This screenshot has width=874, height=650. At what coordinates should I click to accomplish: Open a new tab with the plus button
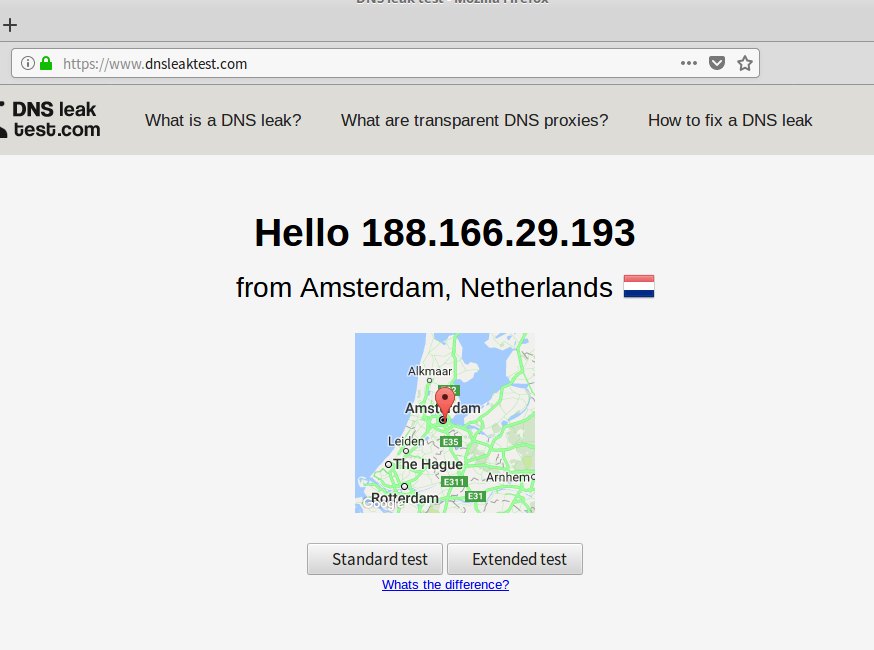coord(10,25)
